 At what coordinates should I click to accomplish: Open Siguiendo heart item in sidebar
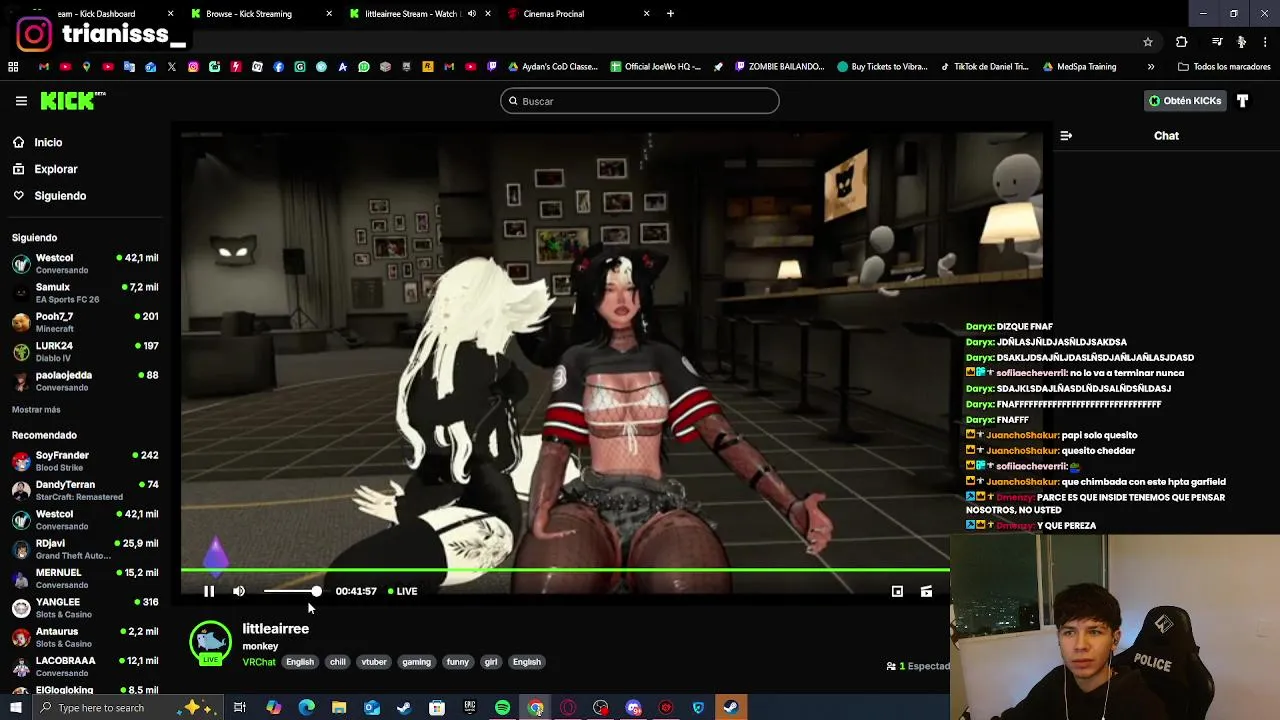coord(60,196)
